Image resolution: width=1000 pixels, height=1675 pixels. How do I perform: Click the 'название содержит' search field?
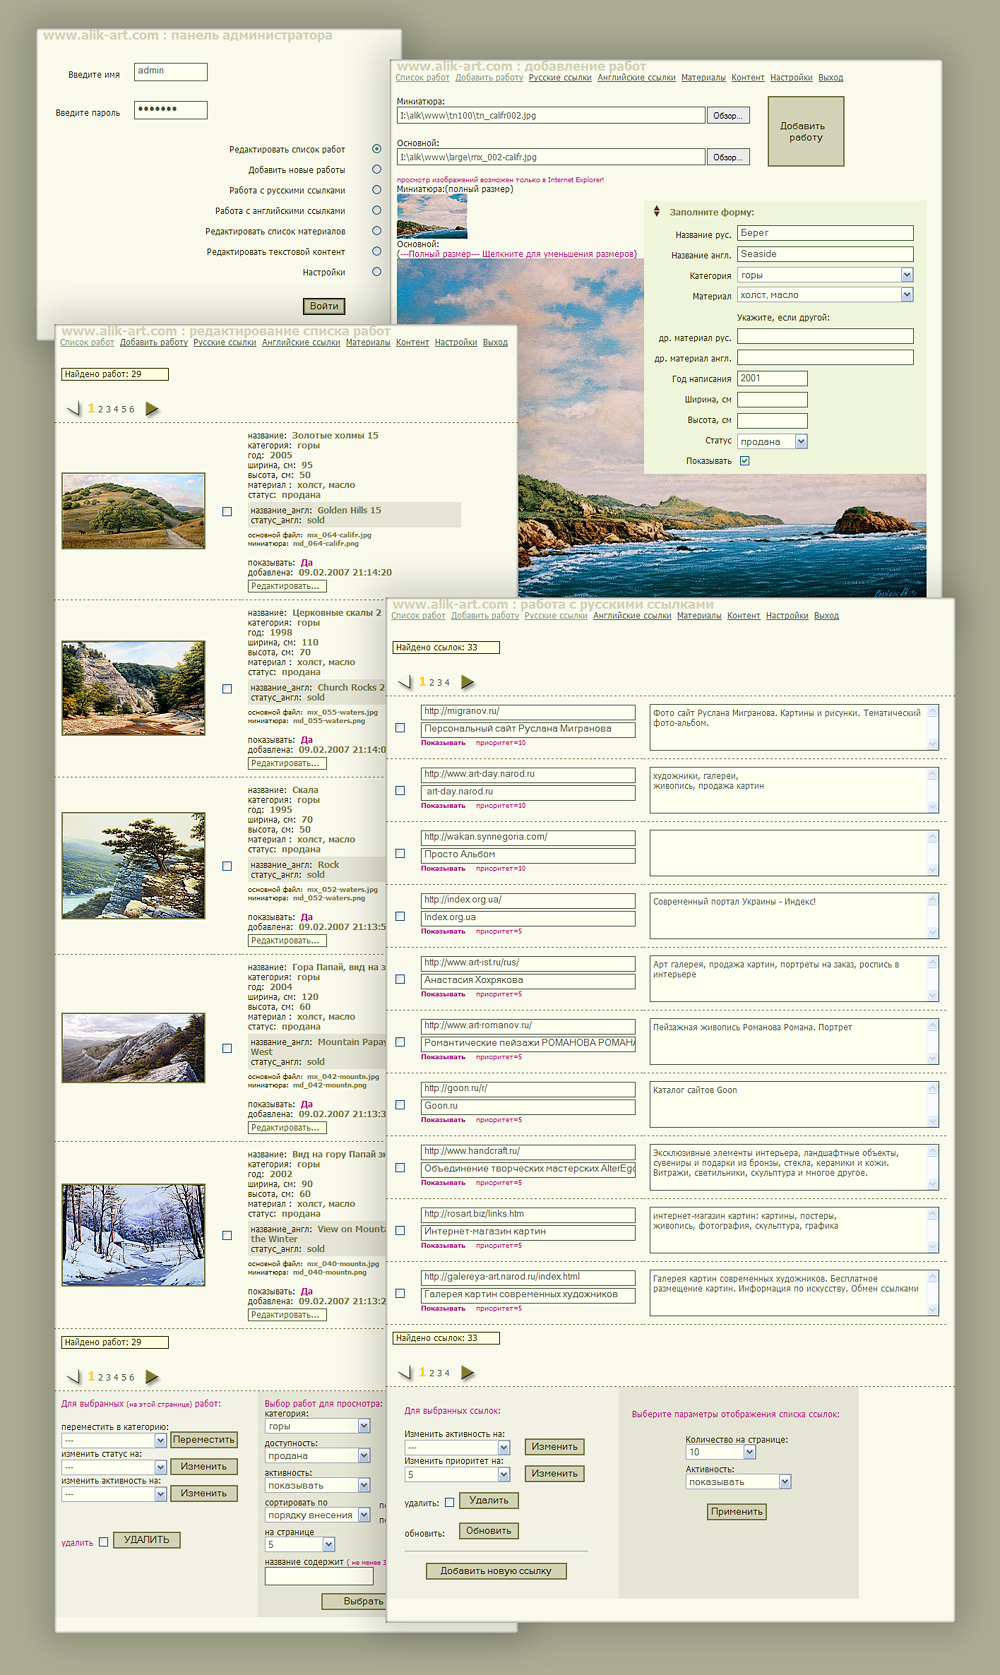(319, 1576)
